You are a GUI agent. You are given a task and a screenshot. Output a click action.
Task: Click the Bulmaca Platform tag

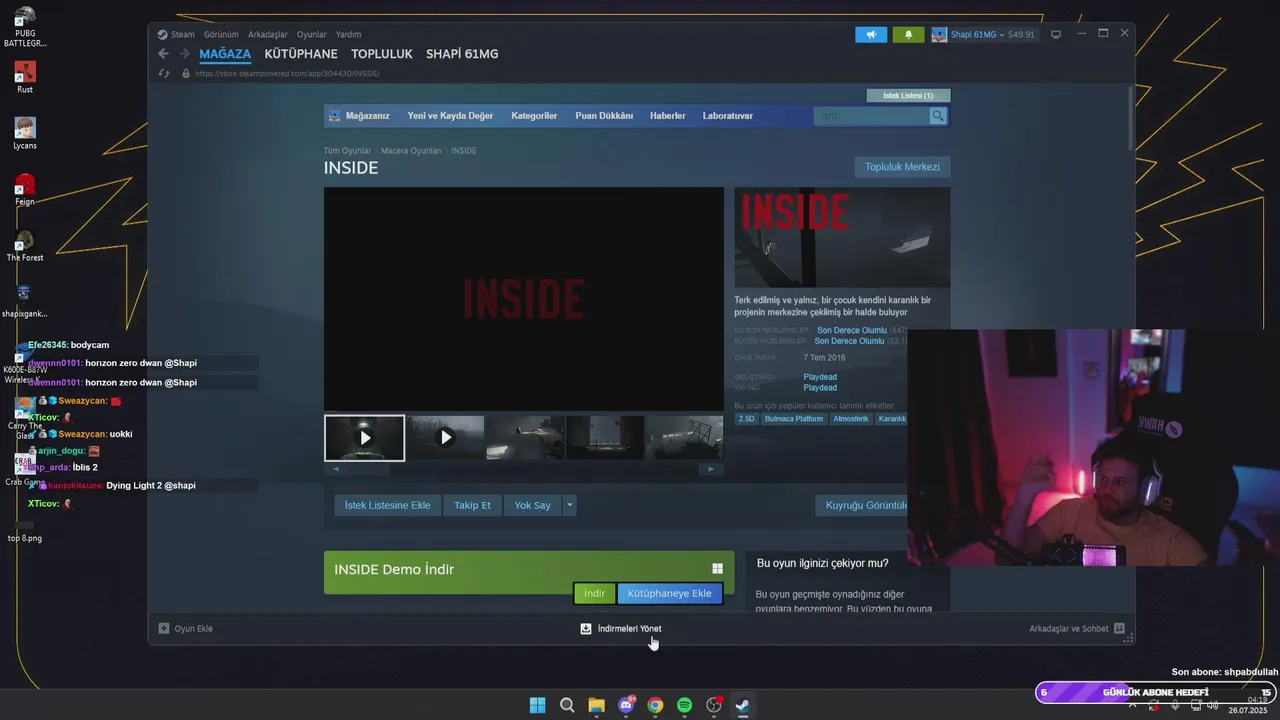(794, 419)
